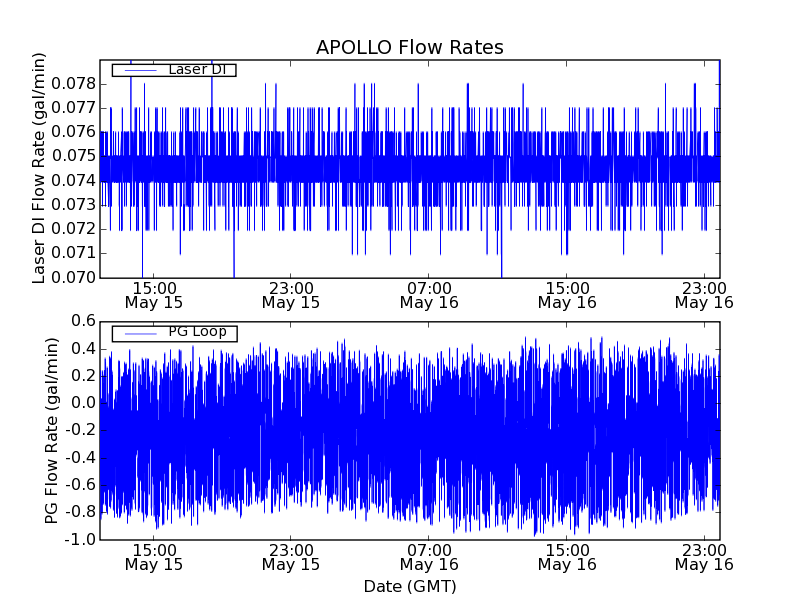Click the Date (GMT) x-axis label
Image resolution: width=800 pixels, height=600 pixels.
click(x=409, y=586)
